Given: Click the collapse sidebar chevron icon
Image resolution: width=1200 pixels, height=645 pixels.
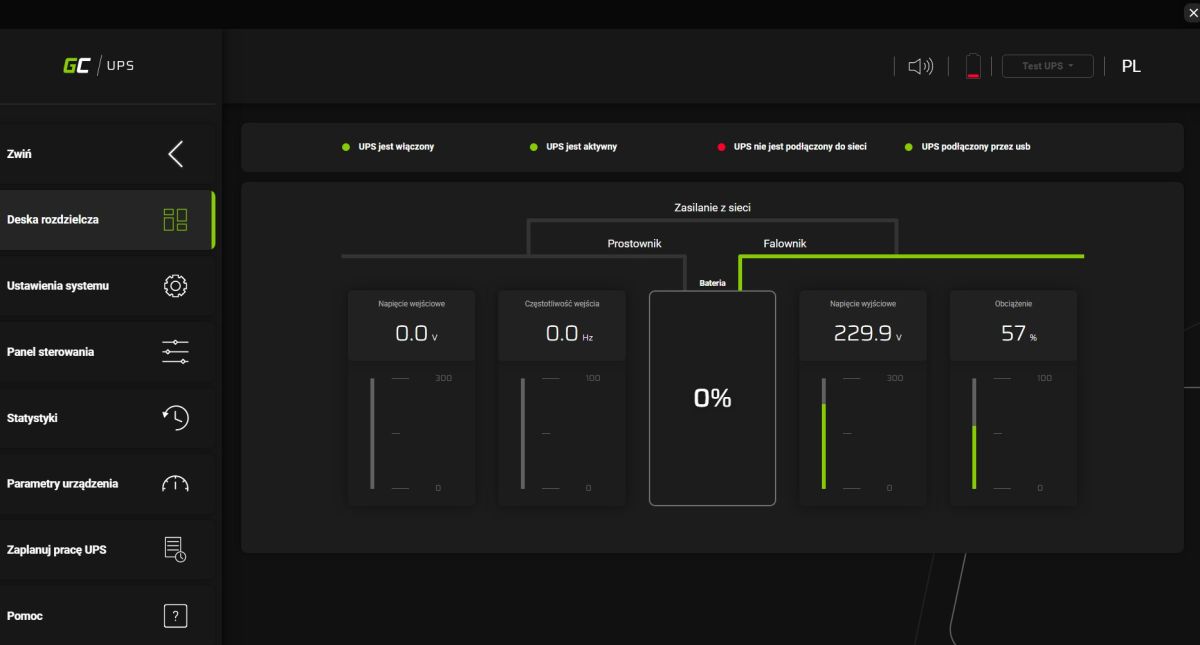Looking at the screenshot, I should [175, 154].
